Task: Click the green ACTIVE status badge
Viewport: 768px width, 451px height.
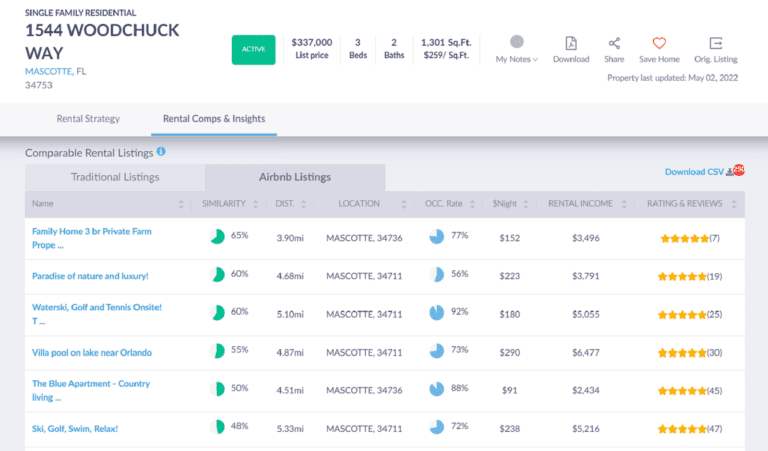Action: pyautogui.click(x=253, y=50)
